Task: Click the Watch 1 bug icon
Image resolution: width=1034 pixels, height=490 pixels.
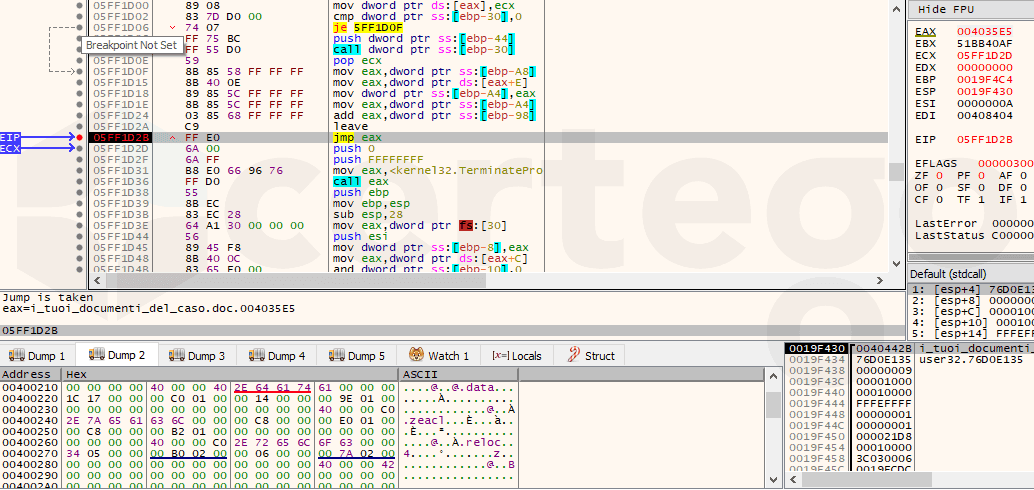Action: coord(417,356)
